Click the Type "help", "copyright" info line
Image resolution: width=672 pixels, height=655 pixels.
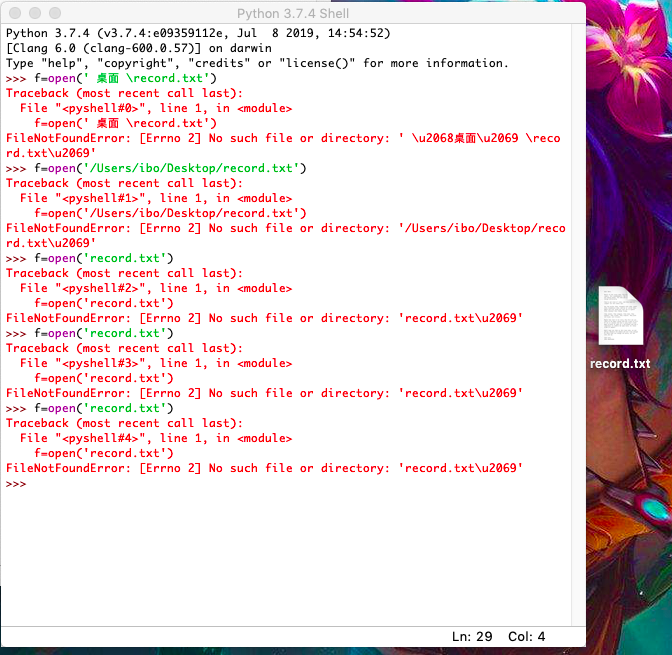257,63
